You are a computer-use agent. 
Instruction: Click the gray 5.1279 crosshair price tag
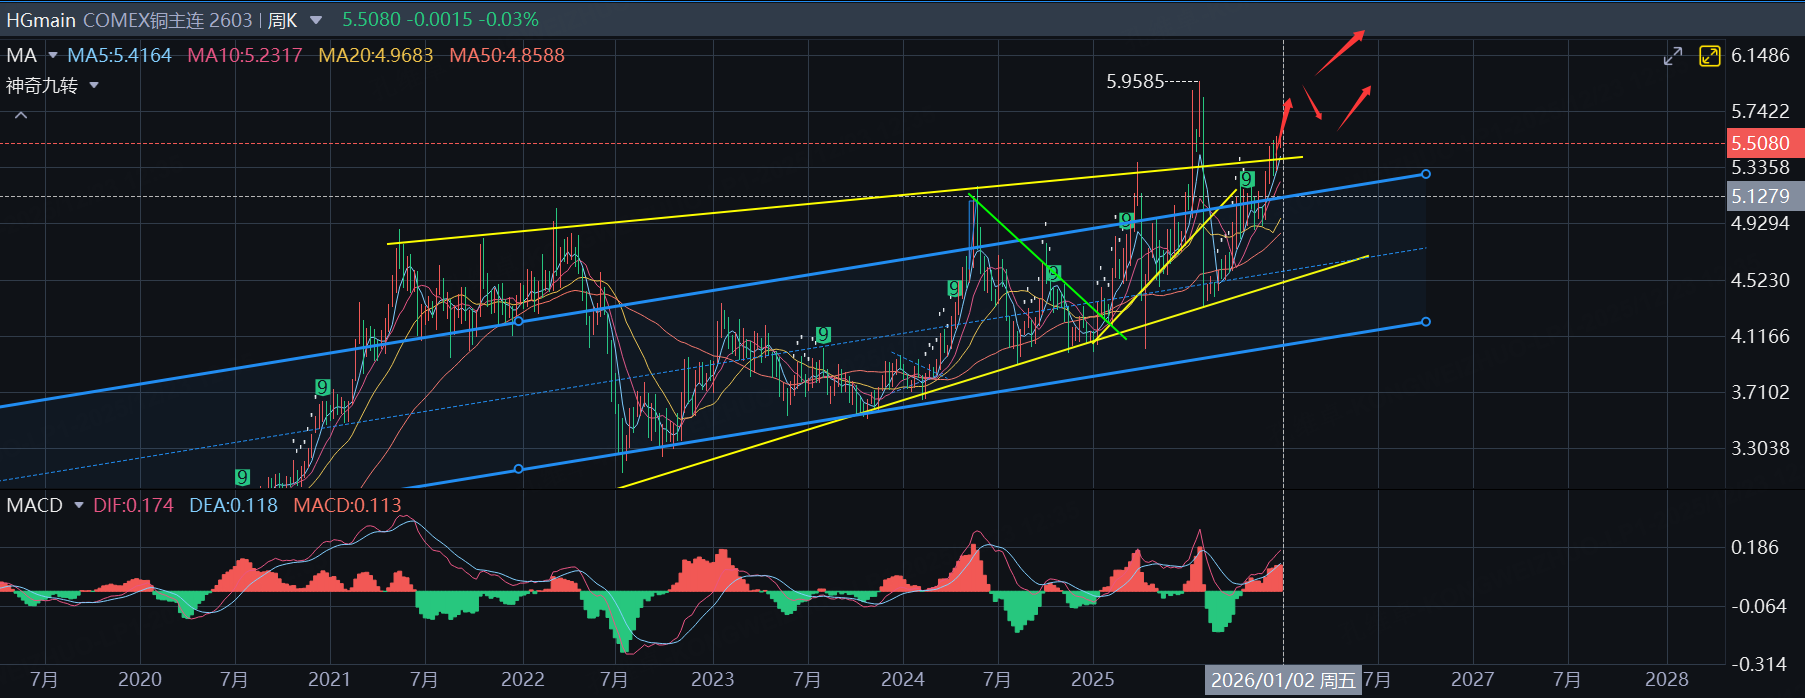[x=1766, y=196]
